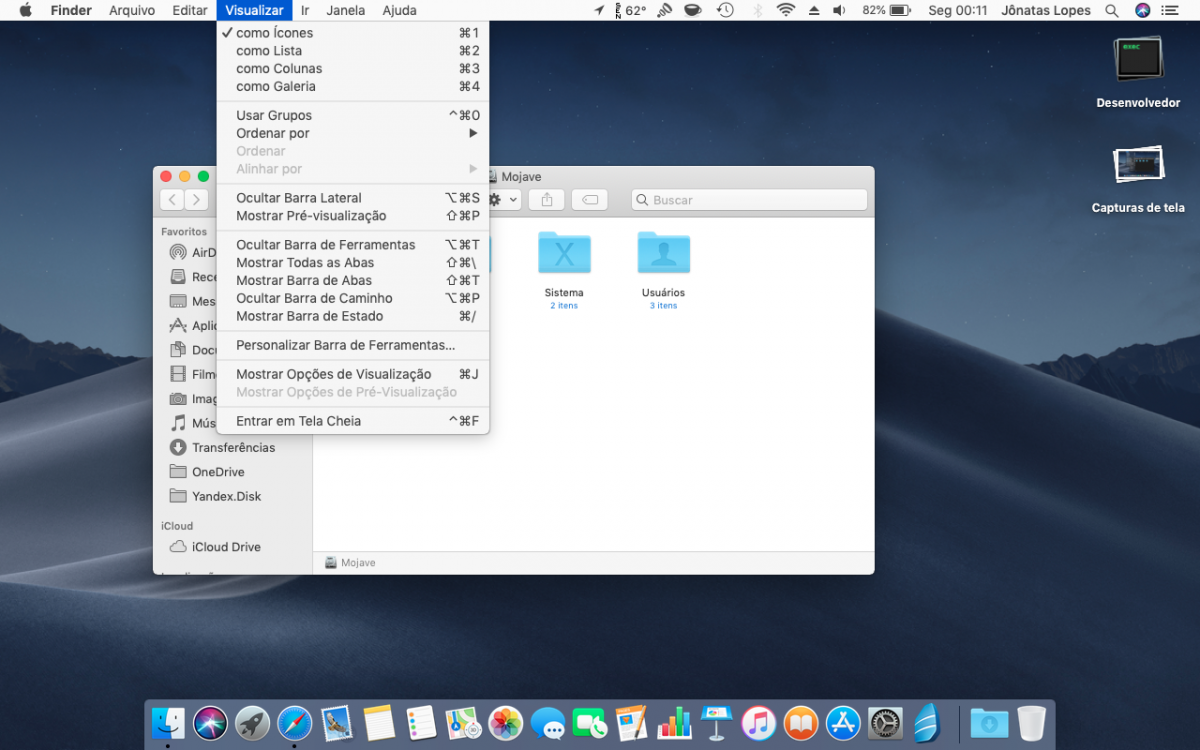Choose Ocultar Barra de Ferramentas
The height and width of the screenshot is (750, 1200).
(x=353, y=245)
